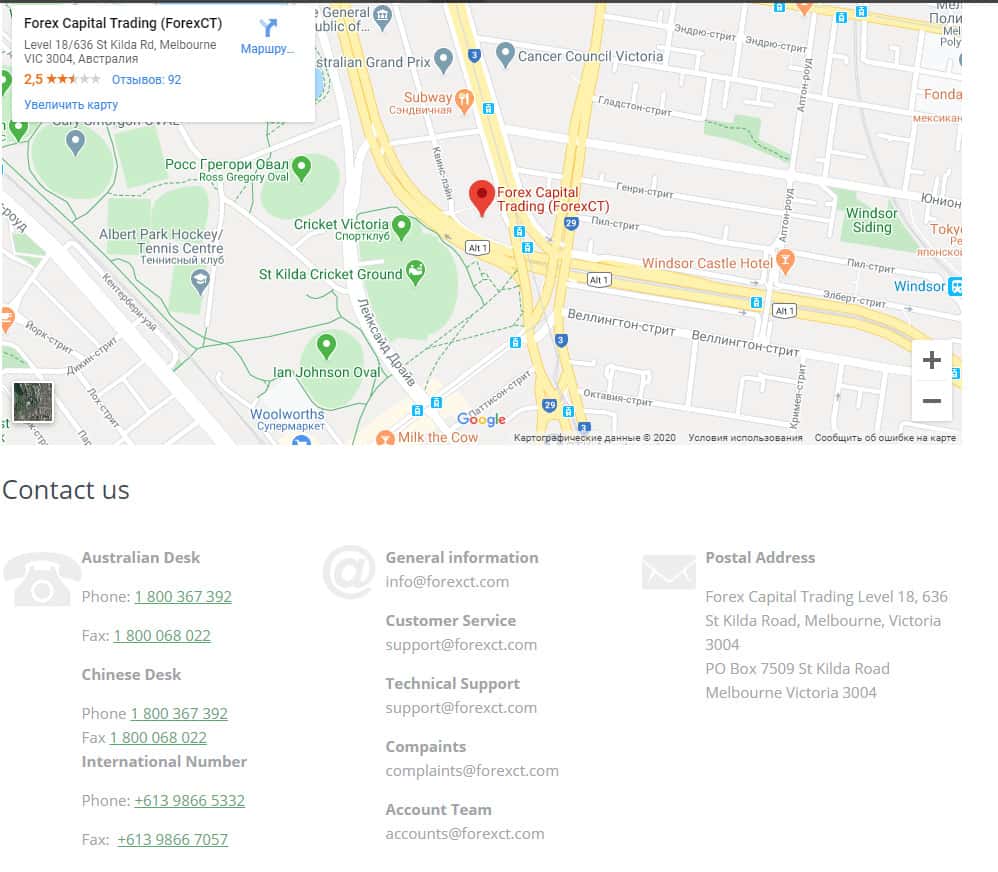Screen dimensions: 998x872
Task: Click the Subway restaurant map marker
Action: point(464,99)
